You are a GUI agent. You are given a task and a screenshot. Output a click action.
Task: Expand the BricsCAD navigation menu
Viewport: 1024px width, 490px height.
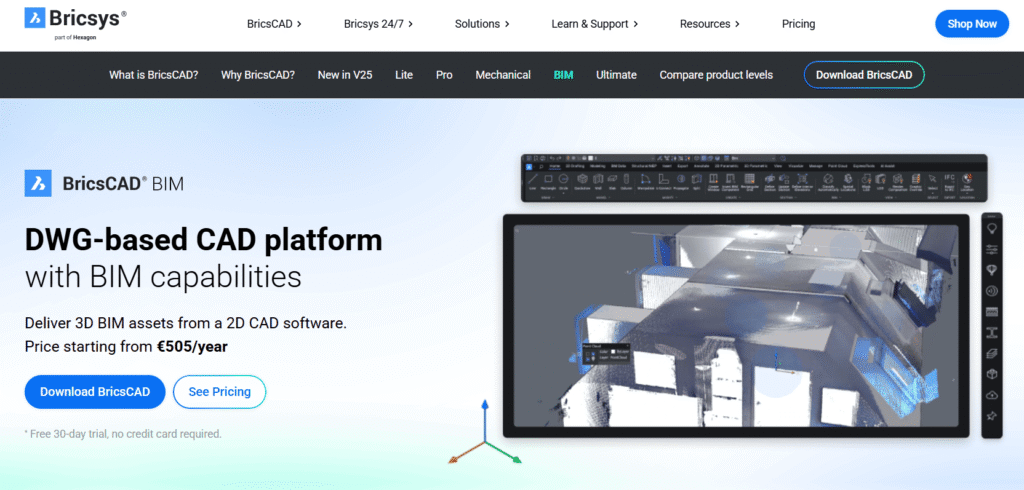[x=274, y=24]
